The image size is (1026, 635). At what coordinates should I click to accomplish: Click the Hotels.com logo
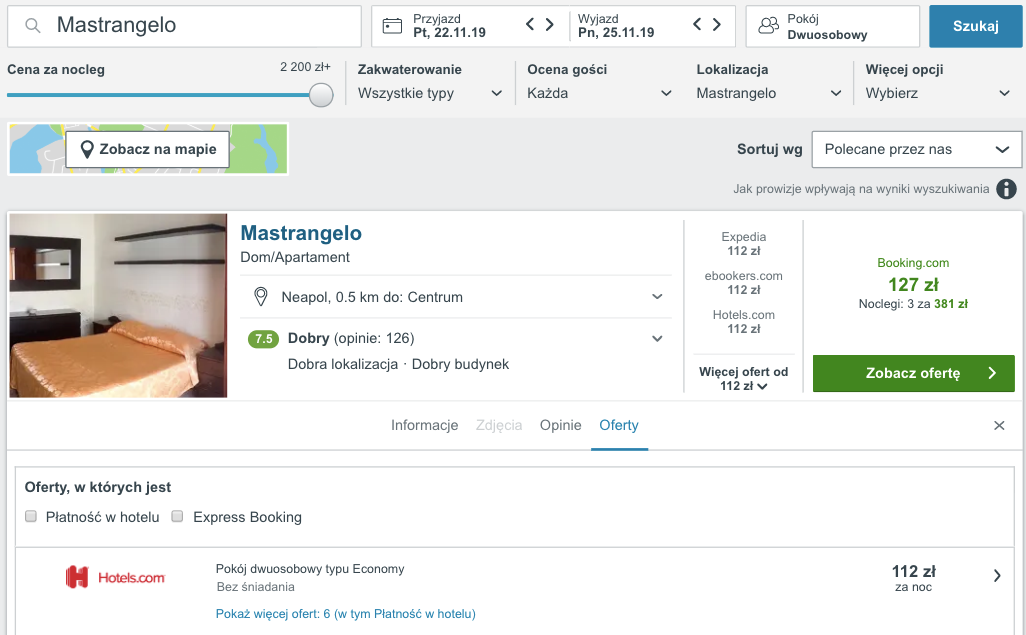(x=115, y=577)
